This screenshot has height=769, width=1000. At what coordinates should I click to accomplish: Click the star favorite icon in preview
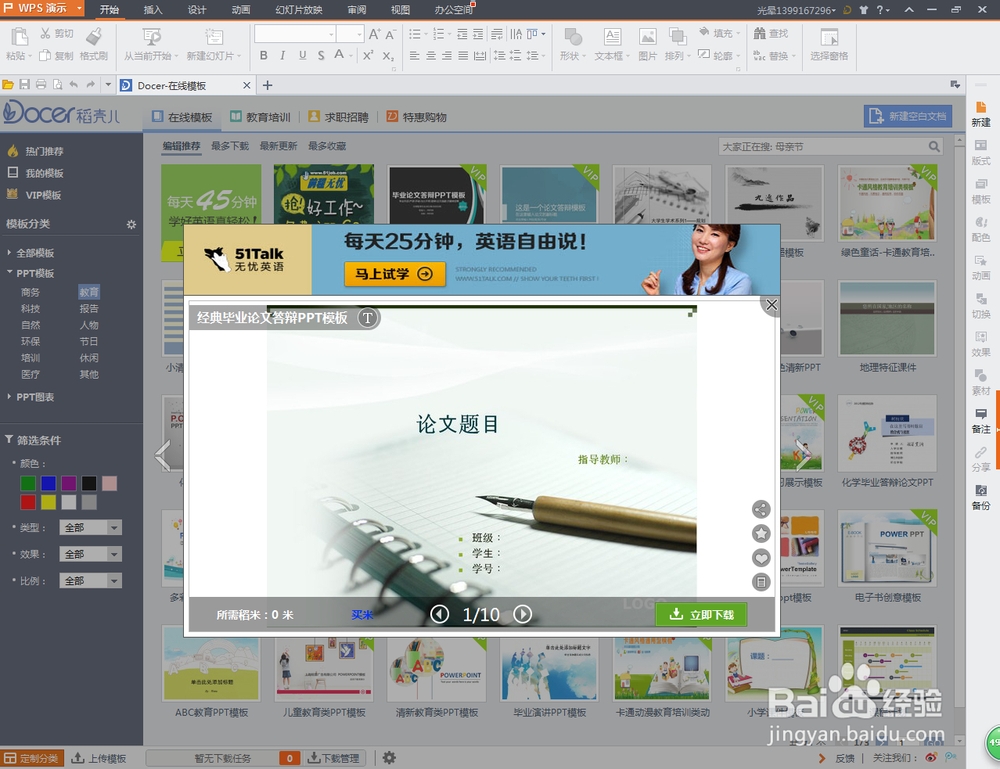point(761,533)
